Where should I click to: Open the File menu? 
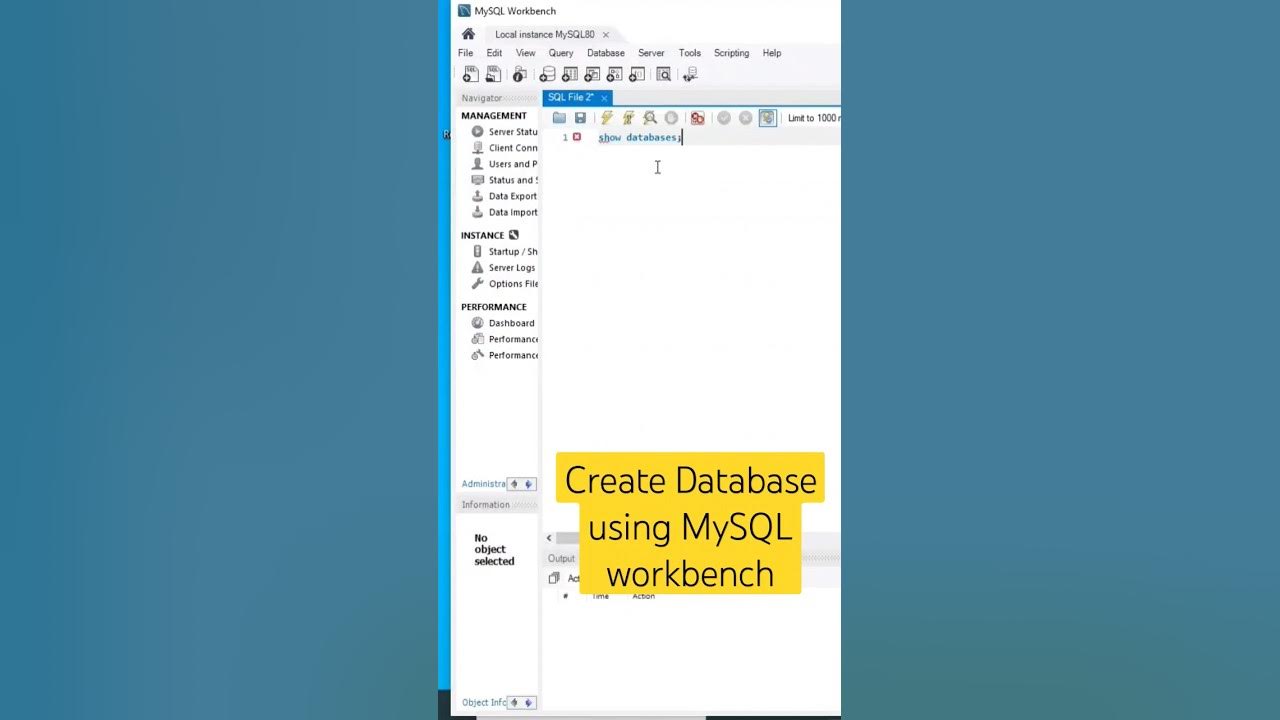pos(465,53)
